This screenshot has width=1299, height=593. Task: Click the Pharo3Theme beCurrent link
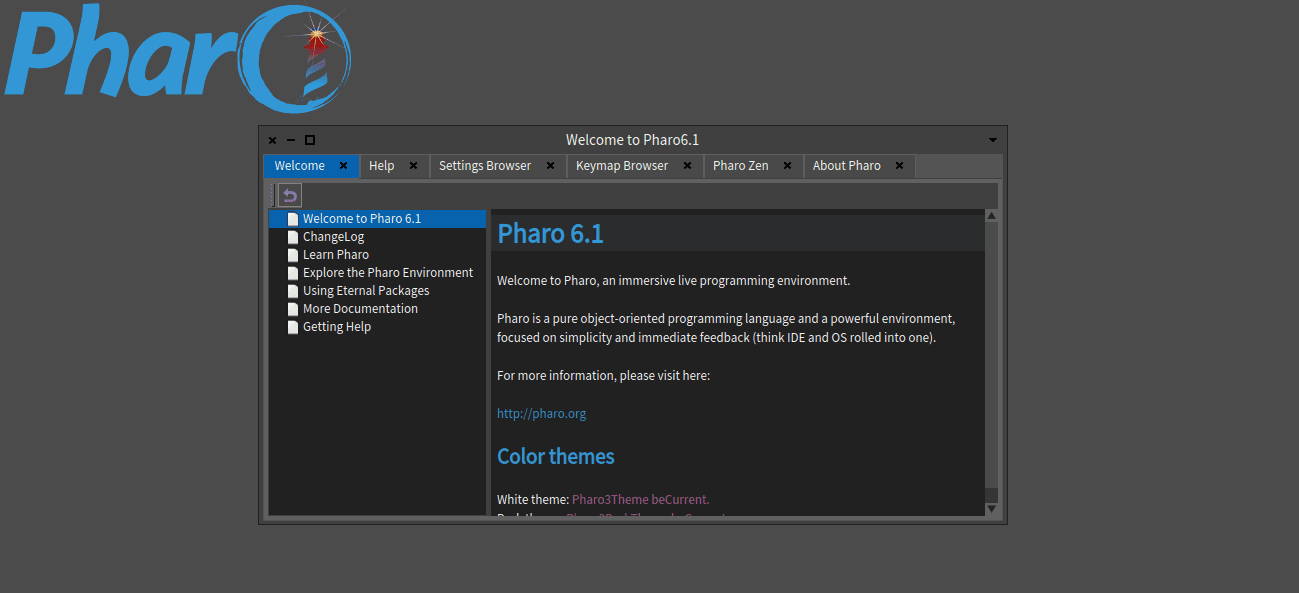(x=640, y=499)
